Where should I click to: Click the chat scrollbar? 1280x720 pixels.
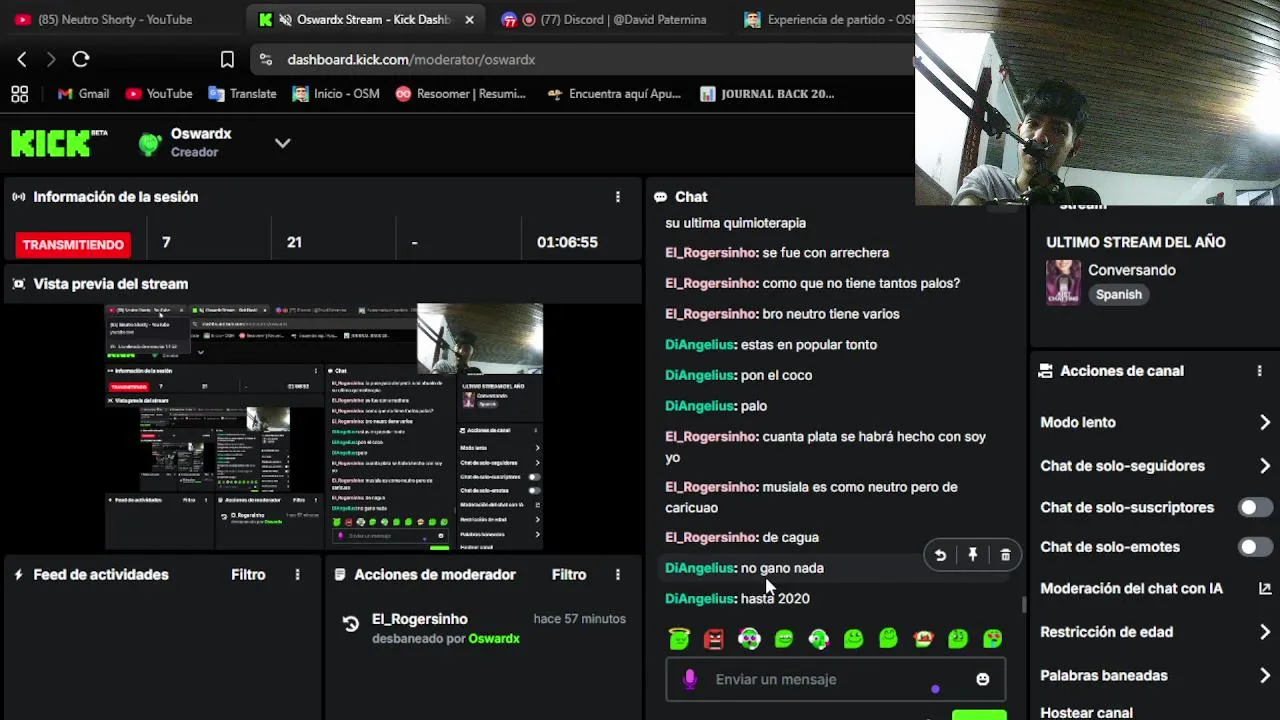coord(1023,604)
